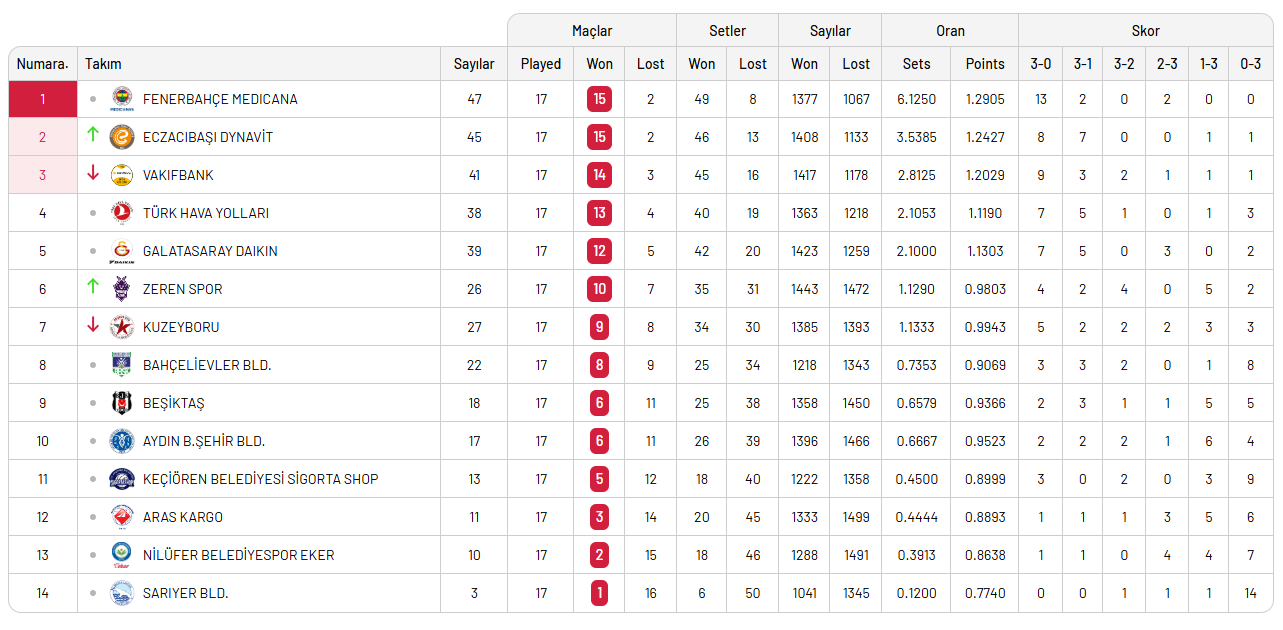Click the Keçiören Belediyesi Sigorta Shop name
Viewport: 1283px width, 630px height.
(260, 479)
